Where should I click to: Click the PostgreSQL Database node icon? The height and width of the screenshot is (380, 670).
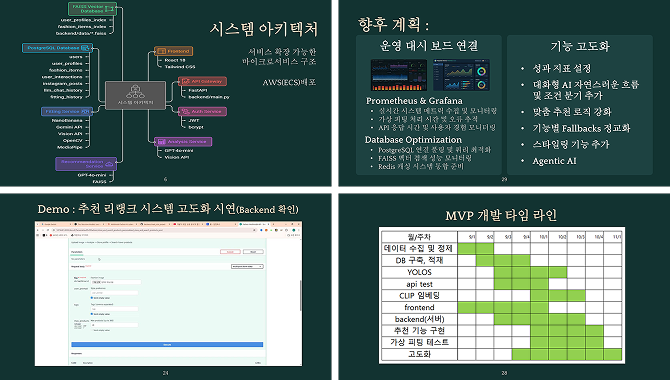85,48
